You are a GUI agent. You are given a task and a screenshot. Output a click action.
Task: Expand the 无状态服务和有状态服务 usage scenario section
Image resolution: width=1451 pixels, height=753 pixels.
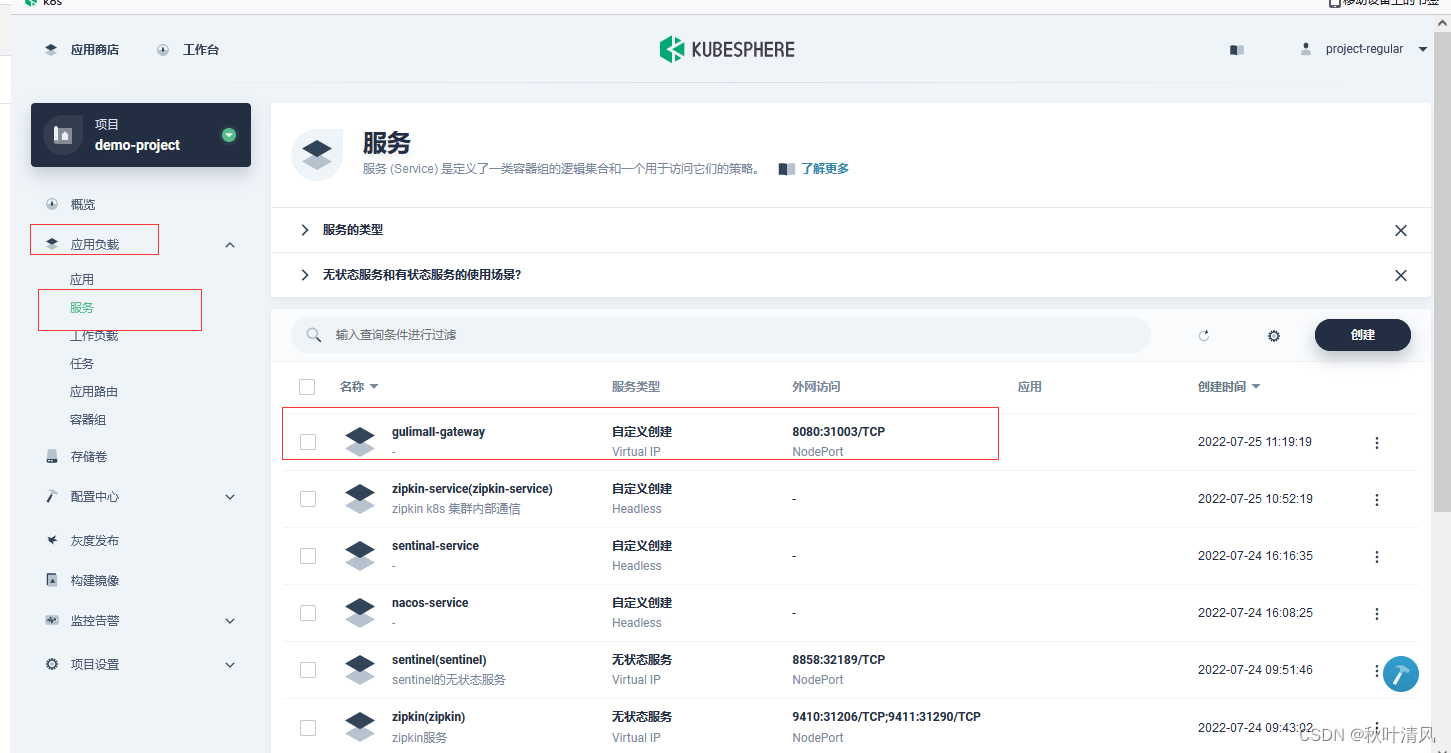pos(305,275)
